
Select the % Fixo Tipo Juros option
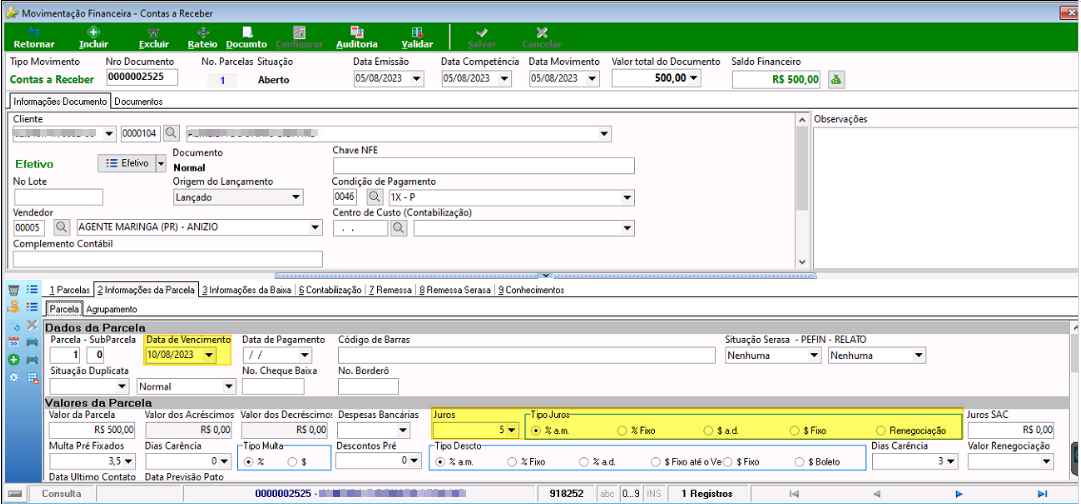638,430
